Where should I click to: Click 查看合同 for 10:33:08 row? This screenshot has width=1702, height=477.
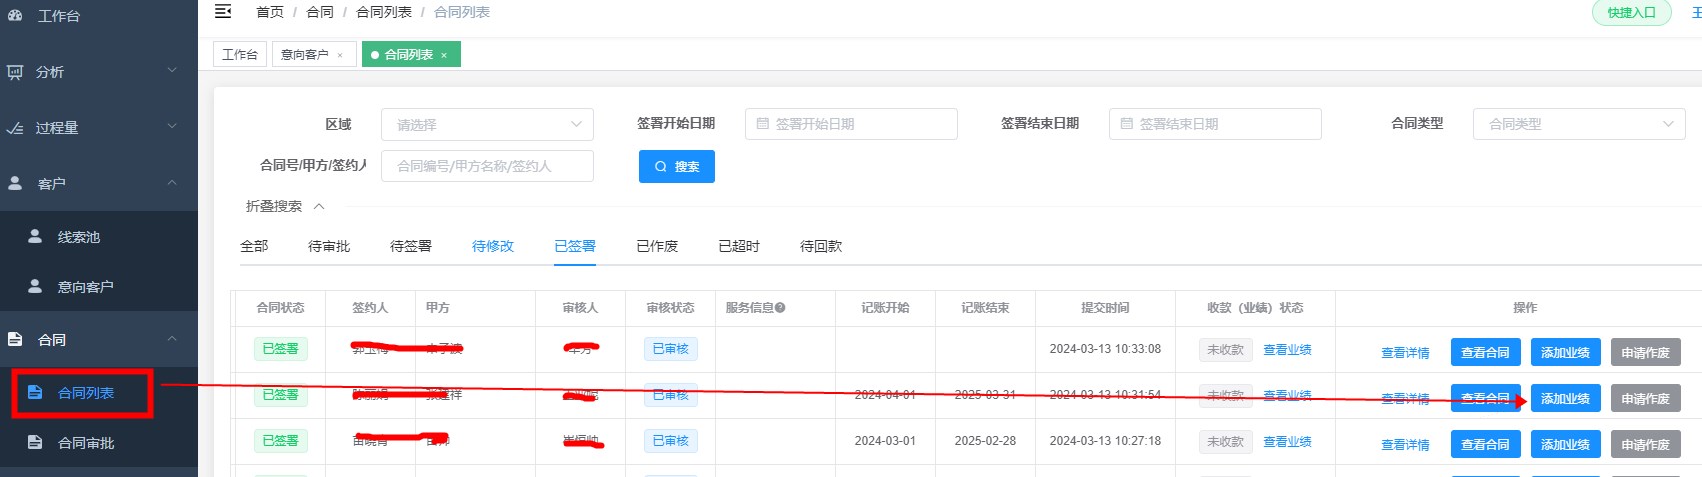(1486, 352)
